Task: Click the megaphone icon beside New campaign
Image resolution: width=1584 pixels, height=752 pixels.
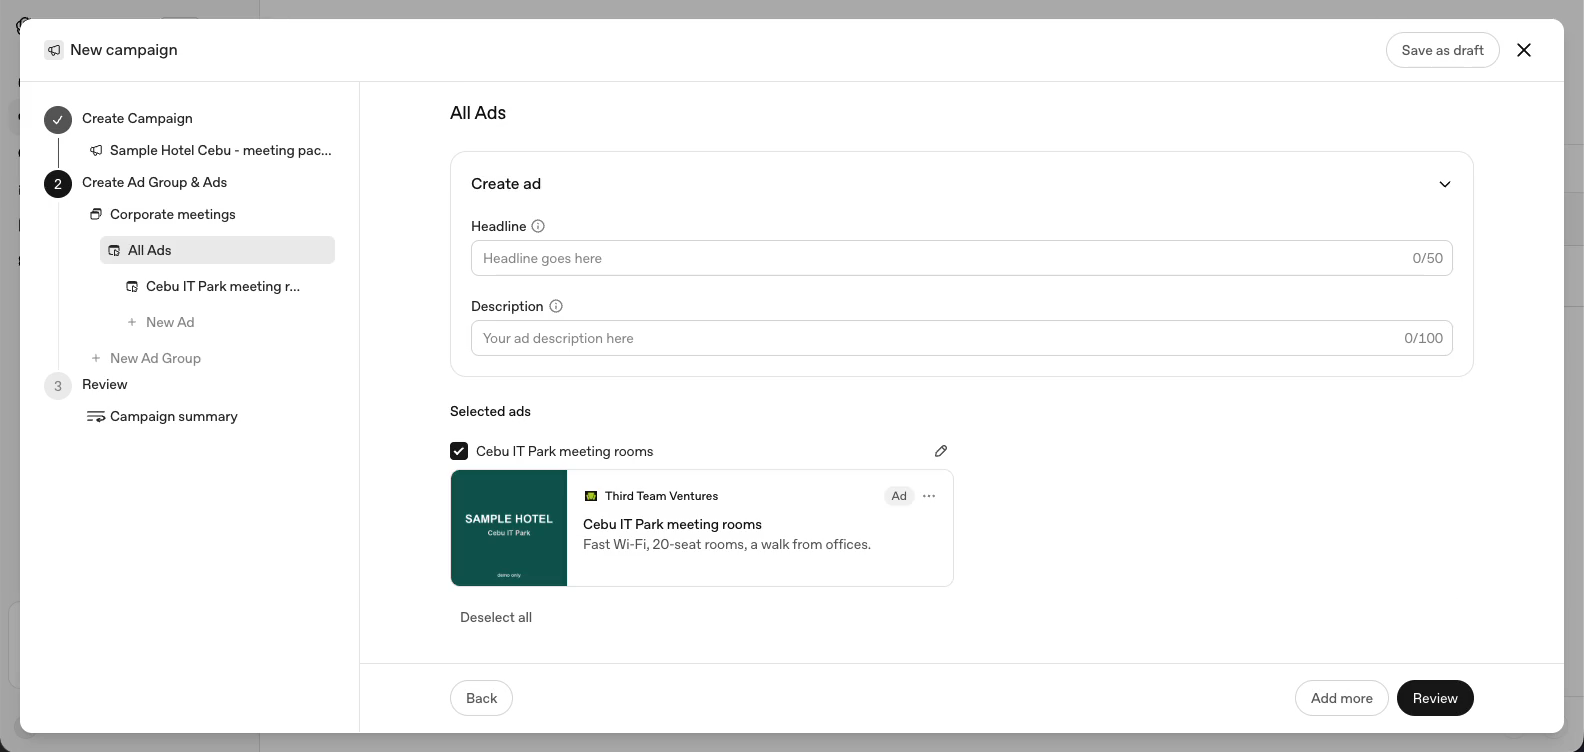Action: pos(54,50)
